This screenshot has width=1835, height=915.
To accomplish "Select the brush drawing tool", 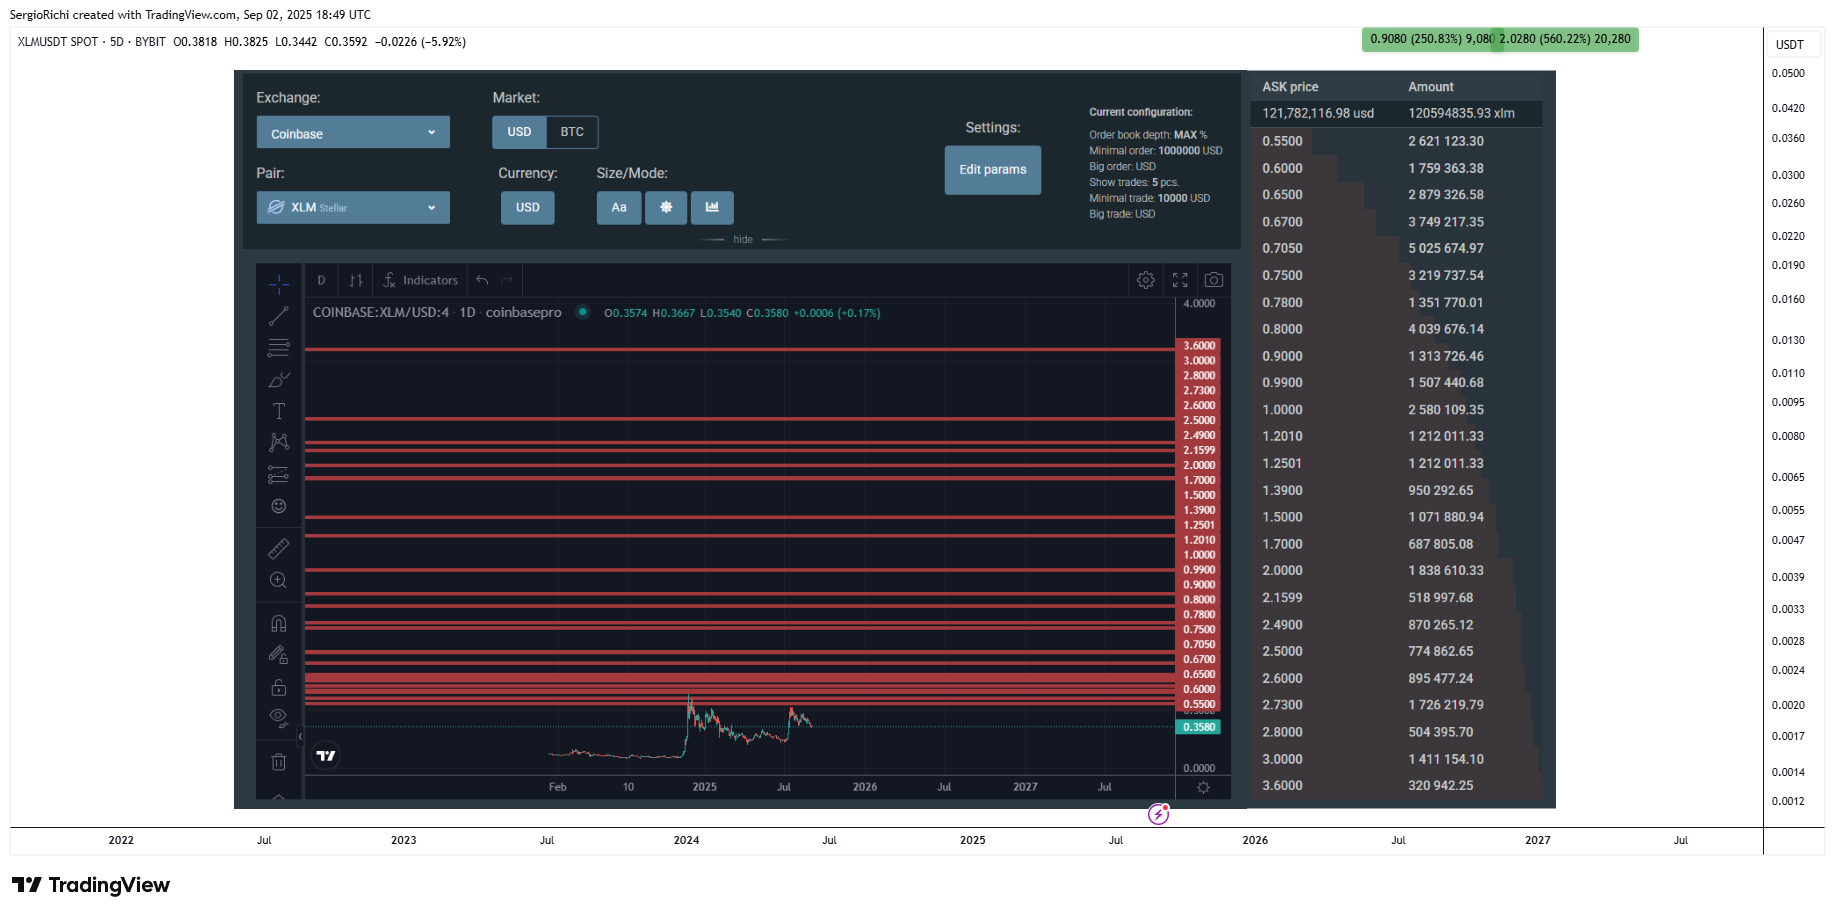I will pyautogui.click(x=279, y=380).
